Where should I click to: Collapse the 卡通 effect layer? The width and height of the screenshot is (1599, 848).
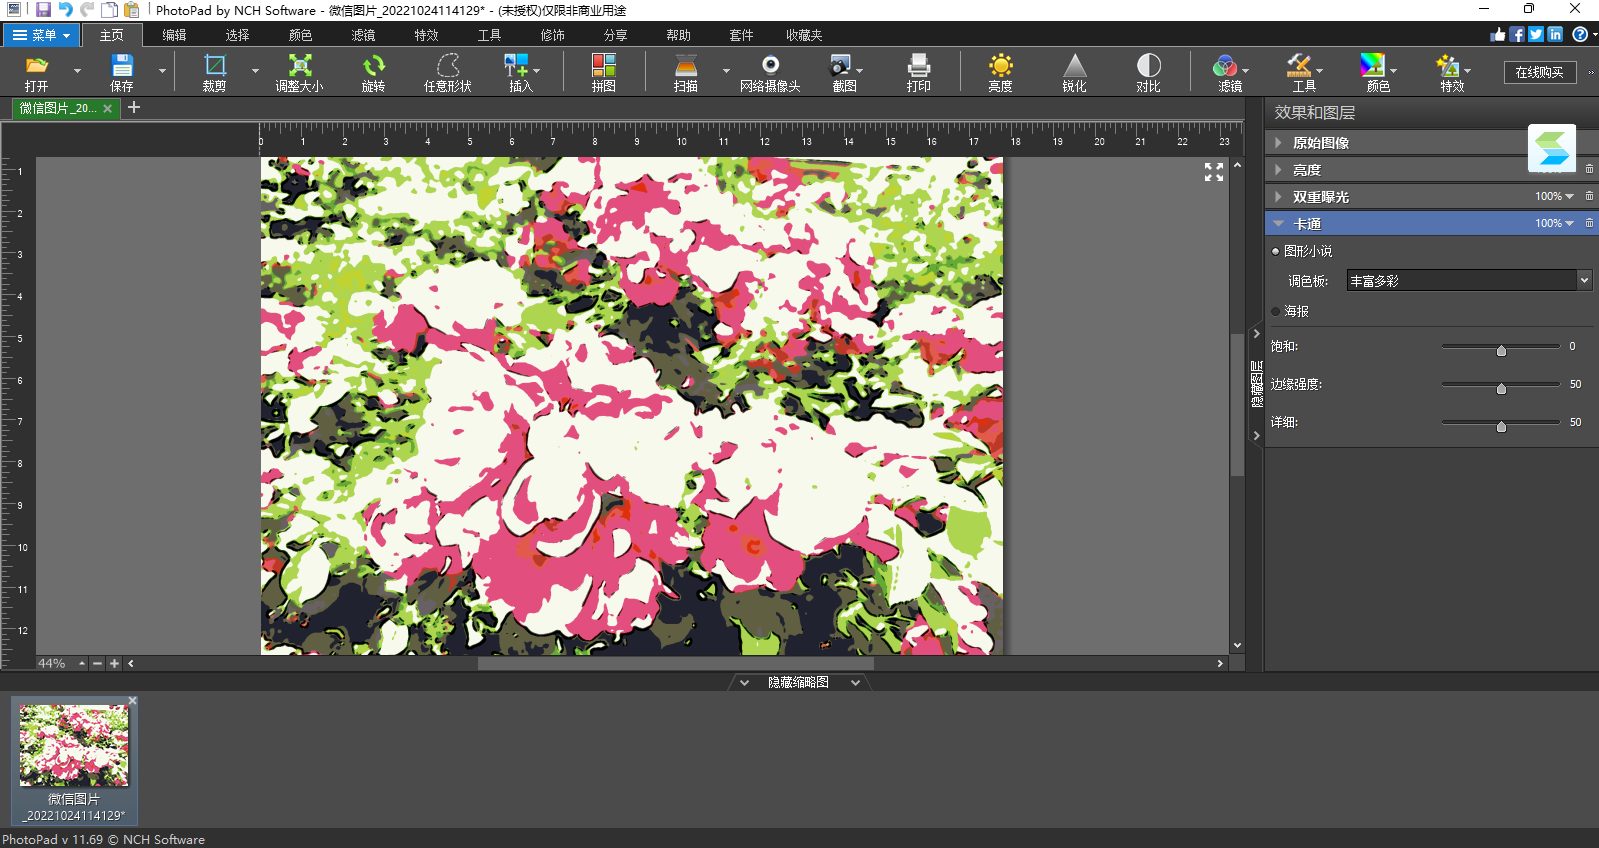[1278, 224]
